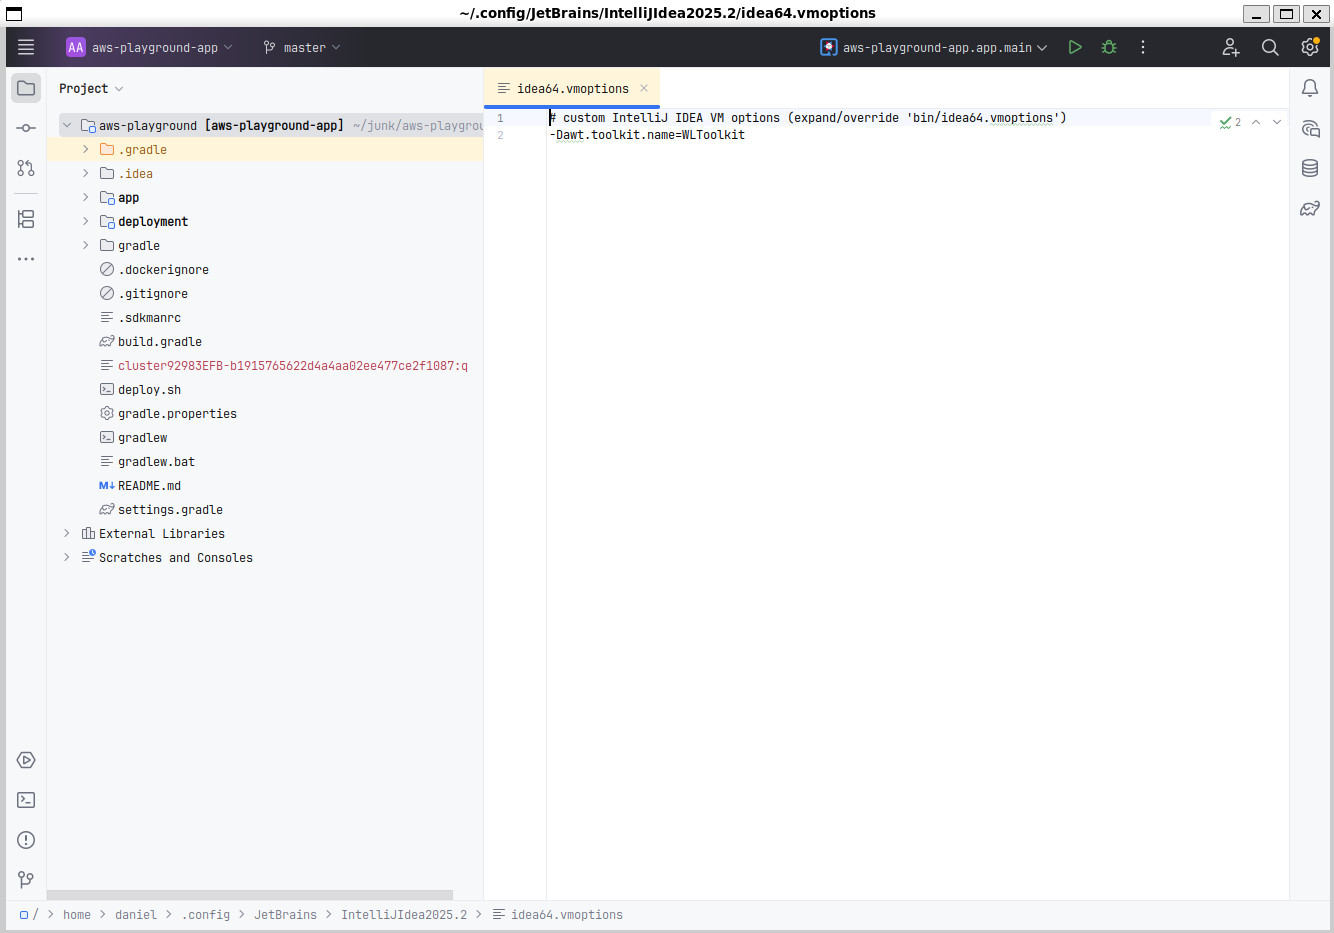
Task: Click '.config' breadcrumb segment
Action: (206, 915)
